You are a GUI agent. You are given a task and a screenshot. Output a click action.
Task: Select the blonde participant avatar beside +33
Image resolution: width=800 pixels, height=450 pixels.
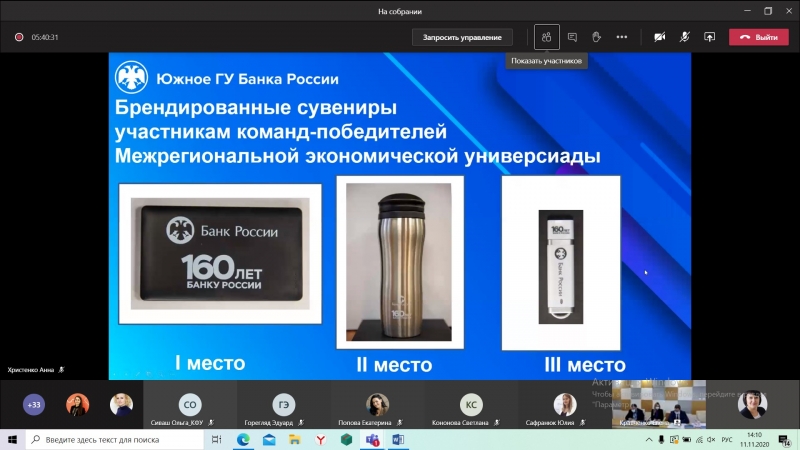121,405
